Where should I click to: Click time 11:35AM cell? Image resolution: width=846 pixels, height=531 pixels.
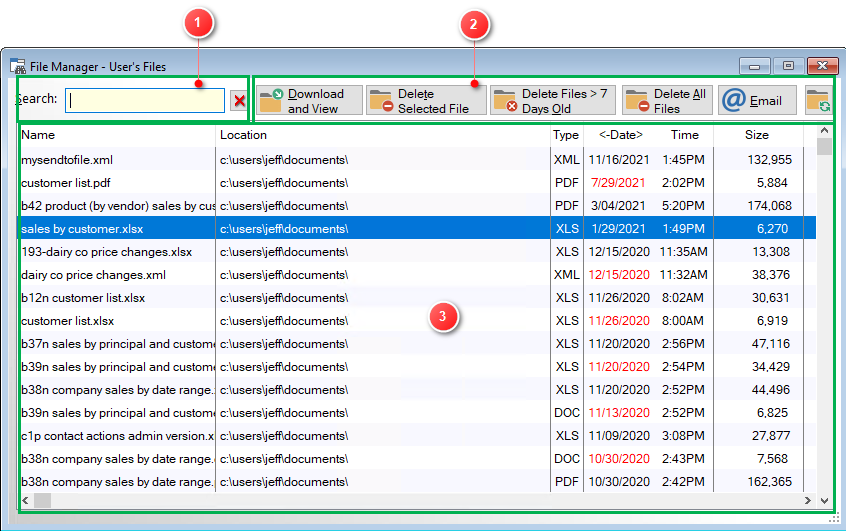(684, 252)
